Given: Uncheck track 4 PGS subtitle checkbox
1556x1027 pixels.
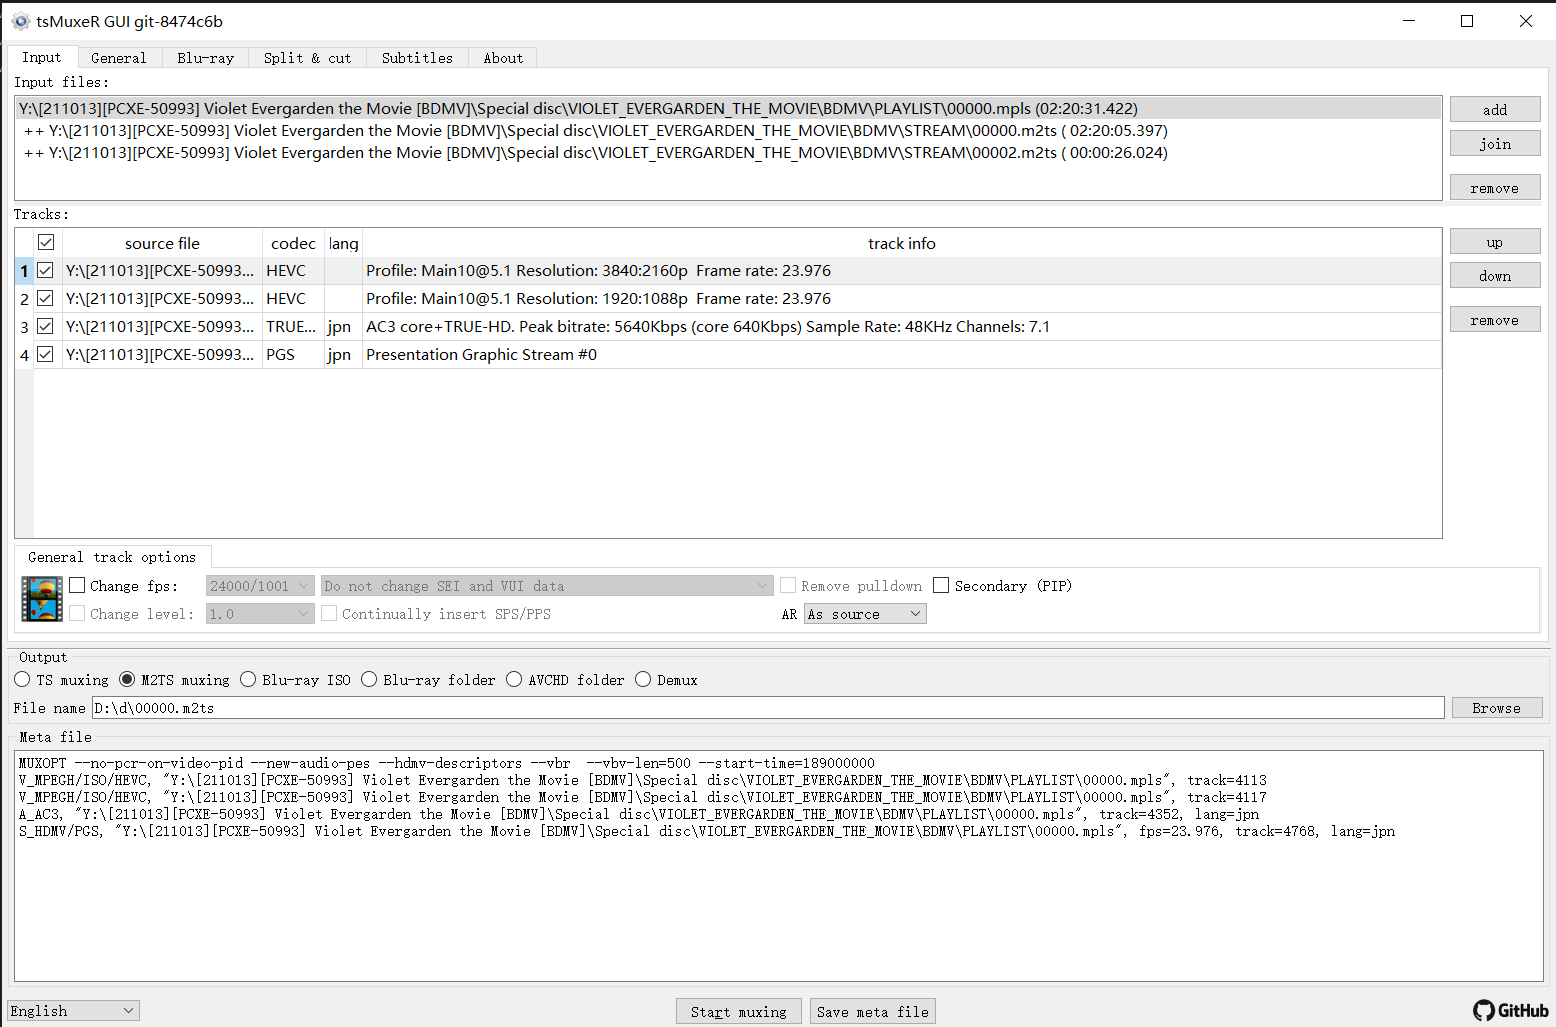Looking at the screenshot, I should 45,354.
